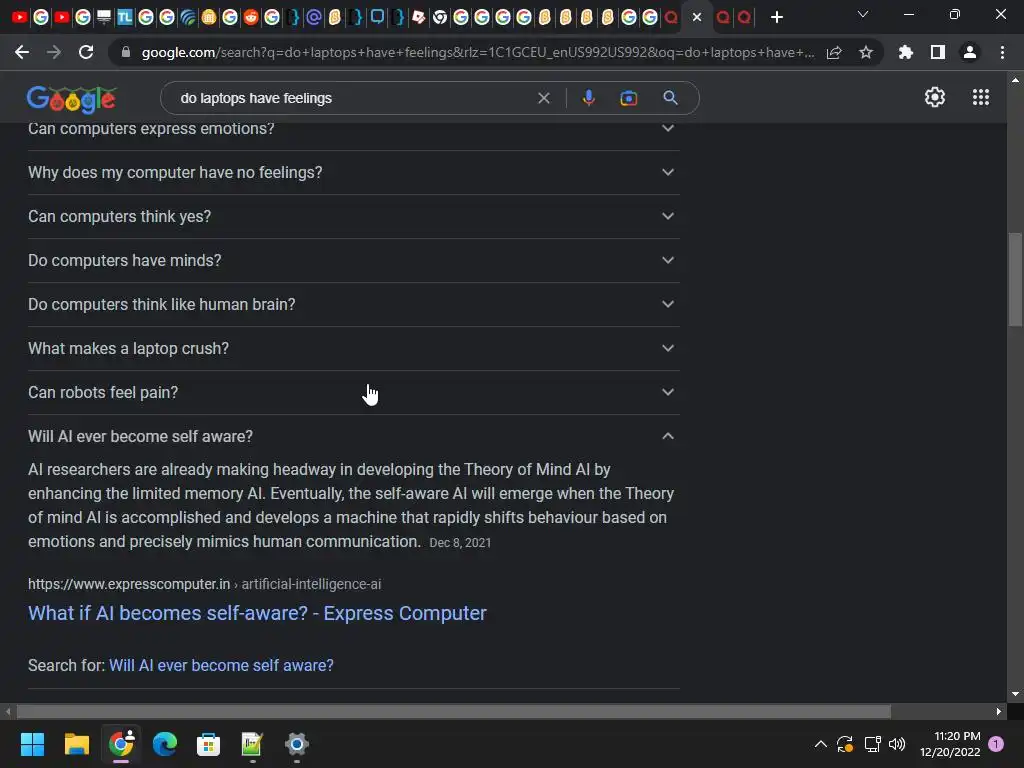1024x768 pixels.
Task: Open network status in the system tray
Action: 872,744
